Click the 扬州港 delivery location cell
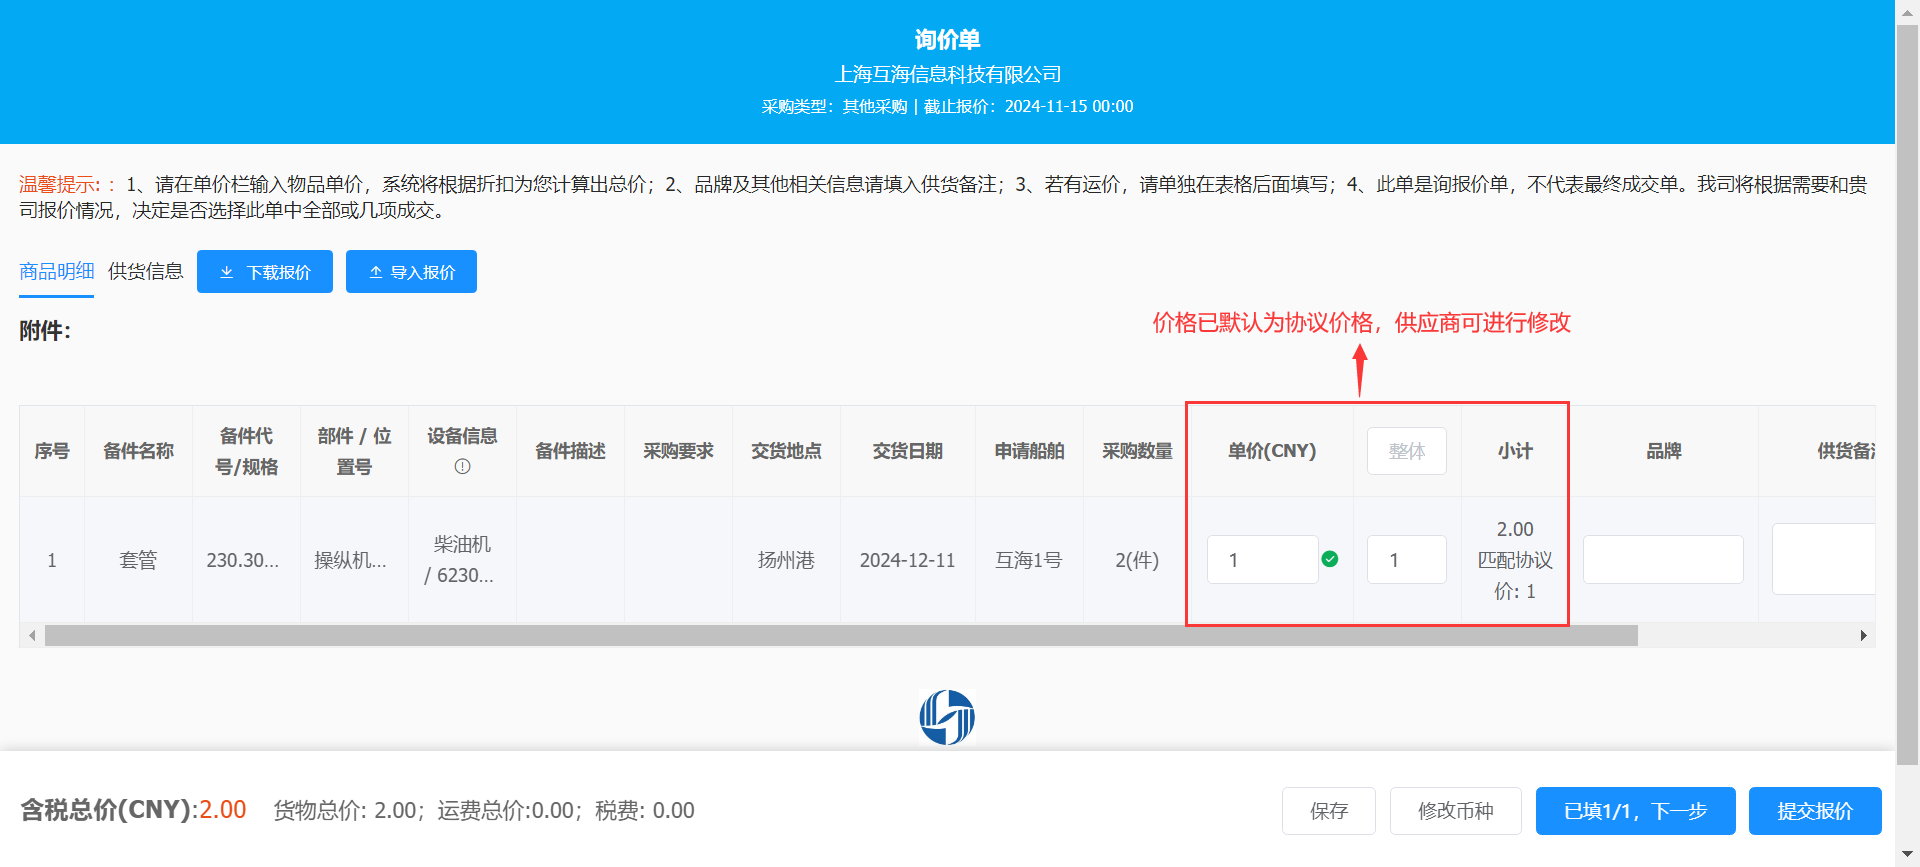The image size is (1920, 867). pyautogui.click(x=786, y=560)
